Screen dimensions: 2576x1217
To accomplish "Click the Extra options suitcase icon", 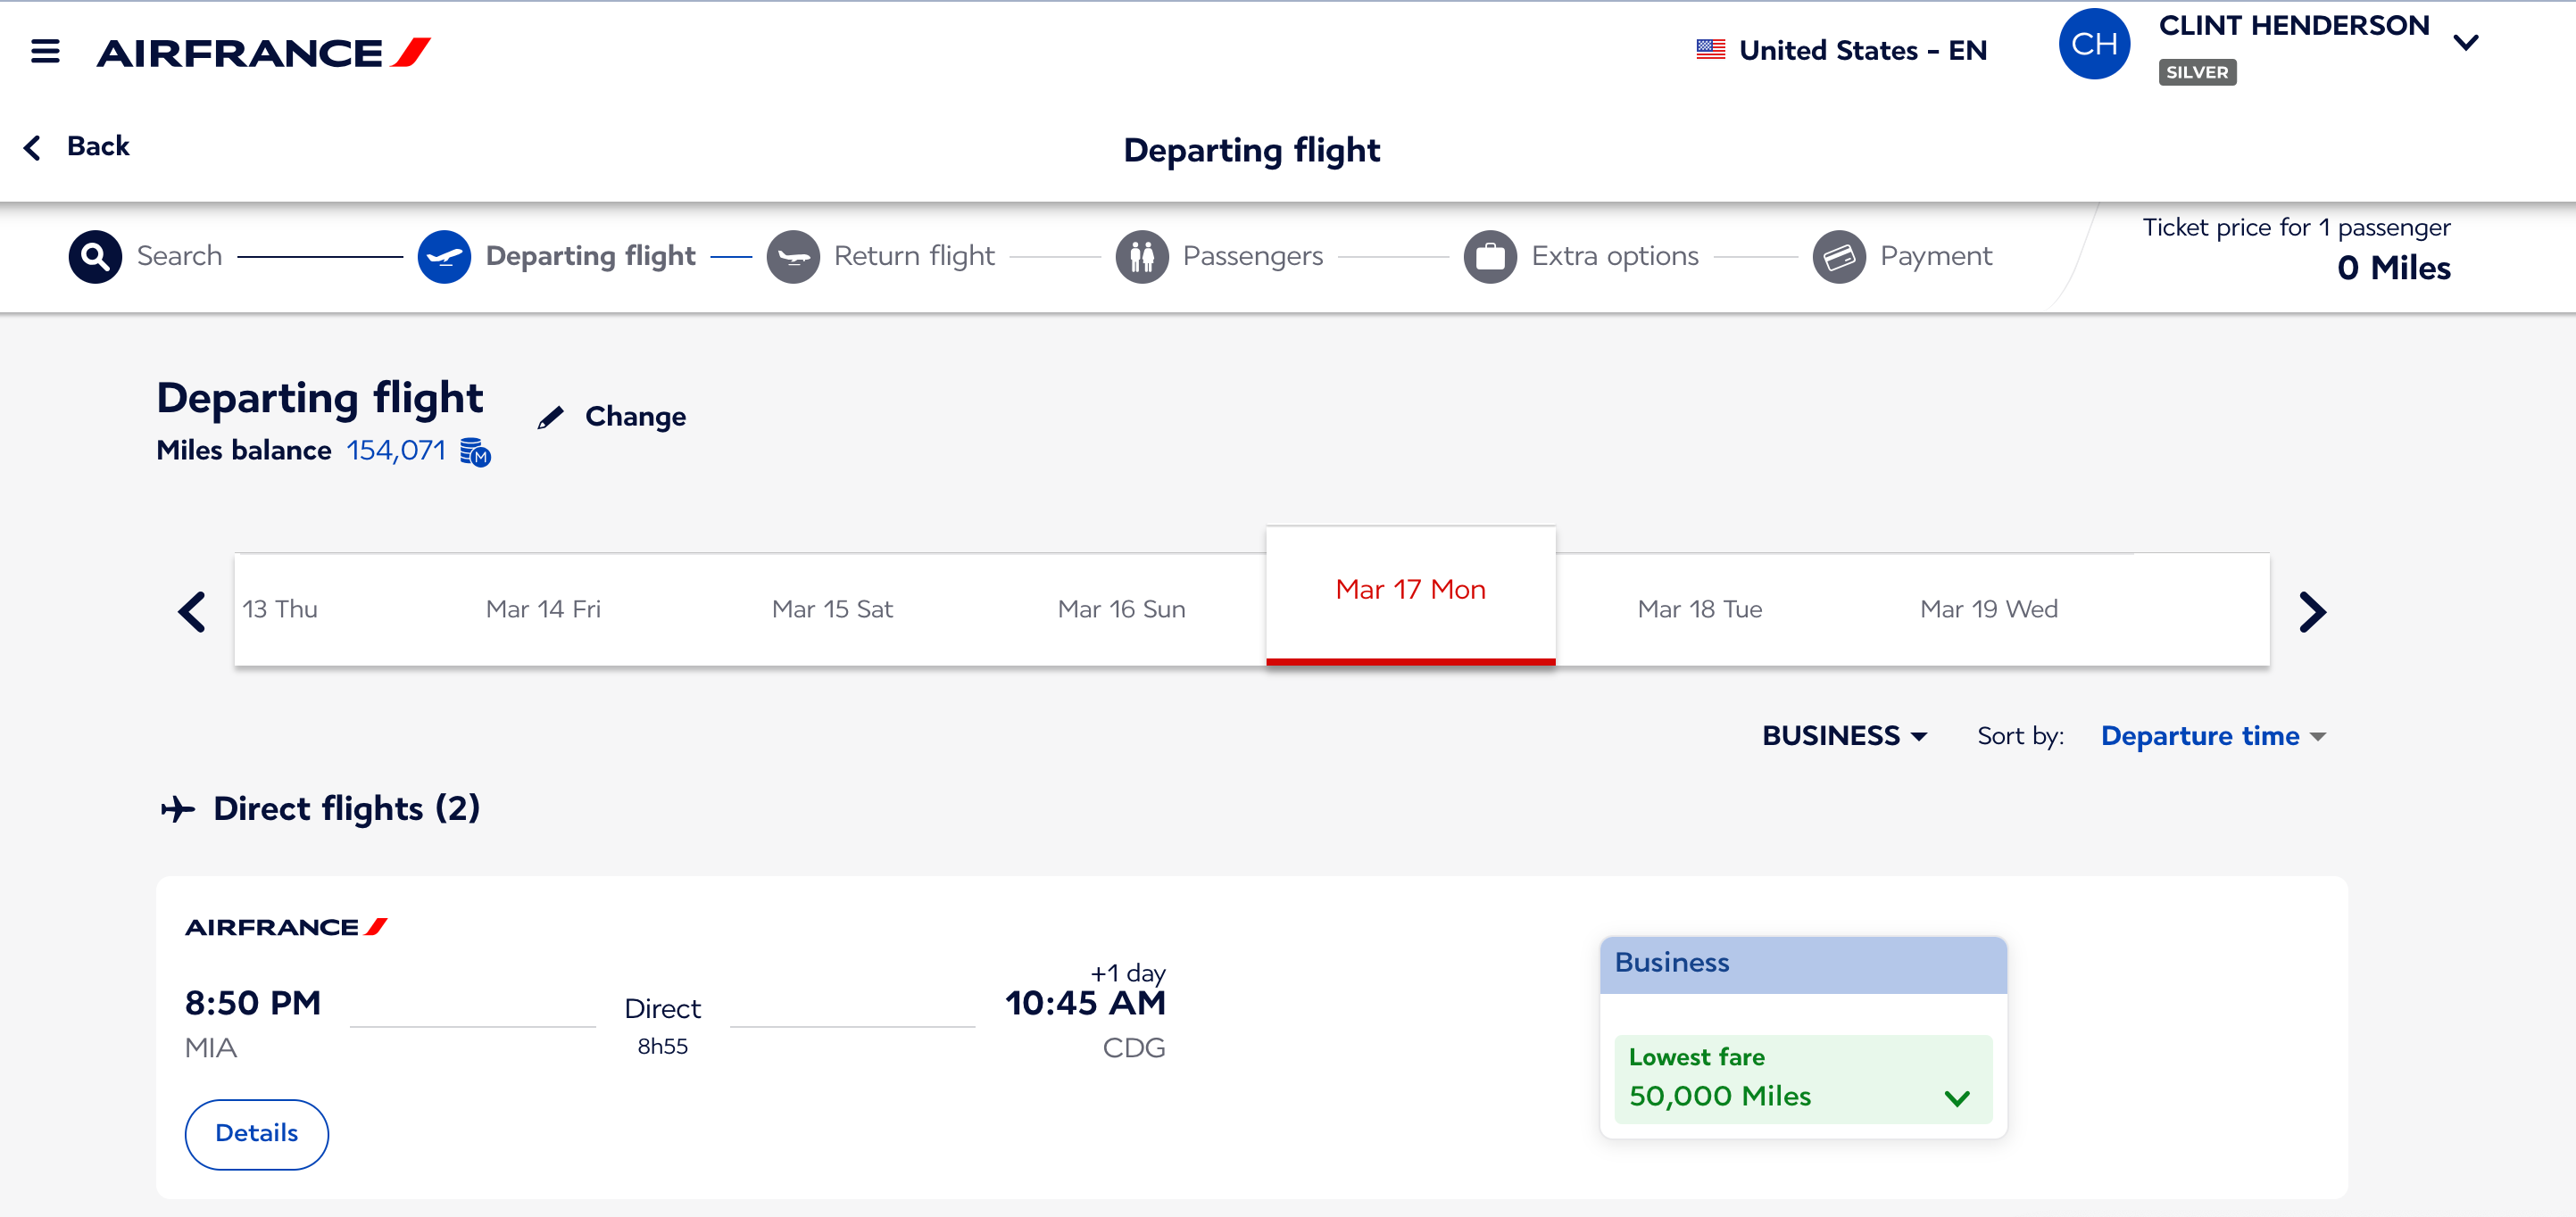I will [x=1489, y=256].
